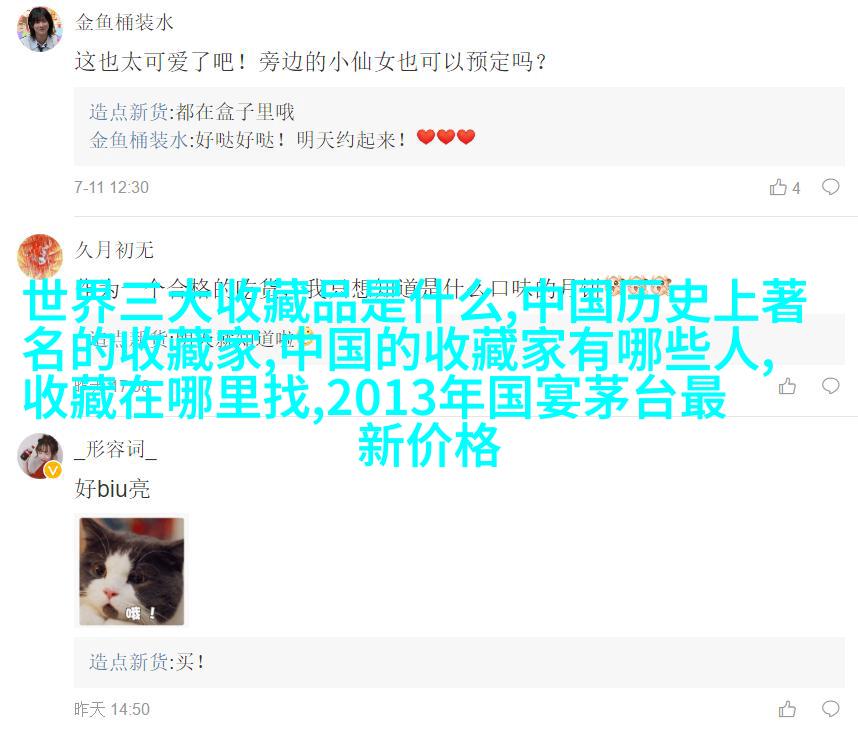Viewport: 858px width, 734px height.
Task: Reply to the 好biu亮 comment
Action: pos(831,709)
